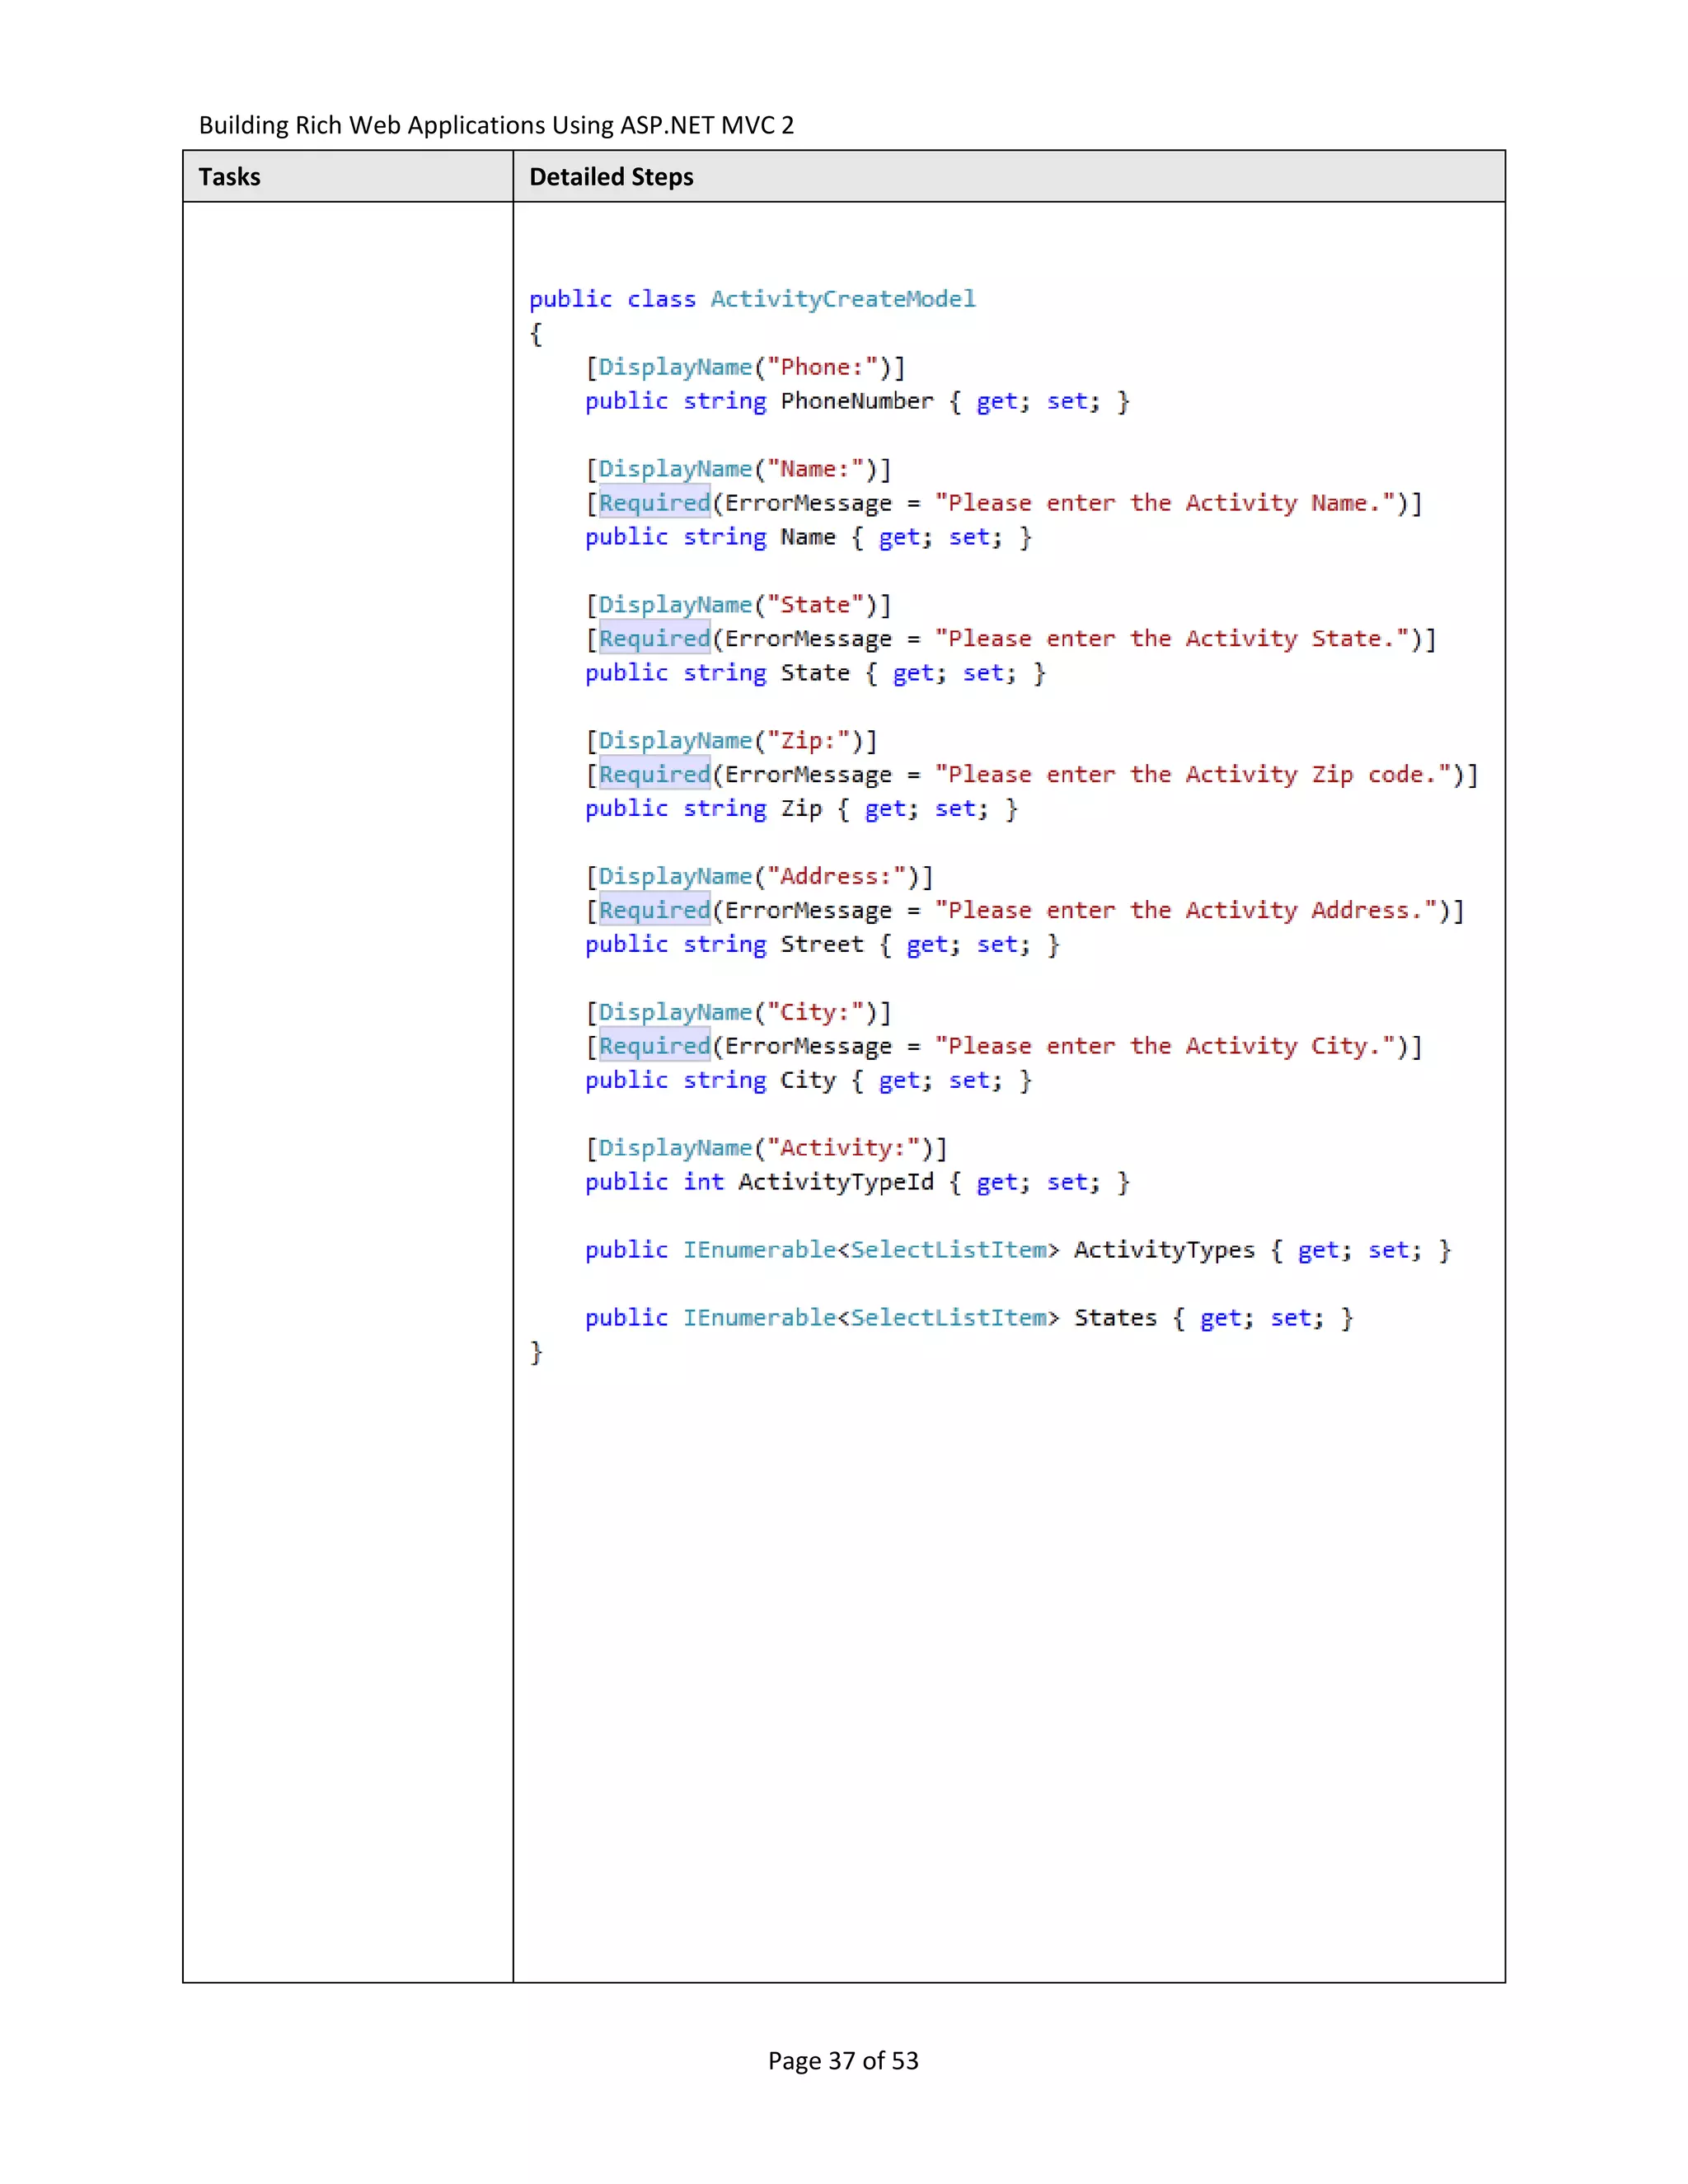Click the 'Please enter the Activity Address.' line

pos(1024,911)
